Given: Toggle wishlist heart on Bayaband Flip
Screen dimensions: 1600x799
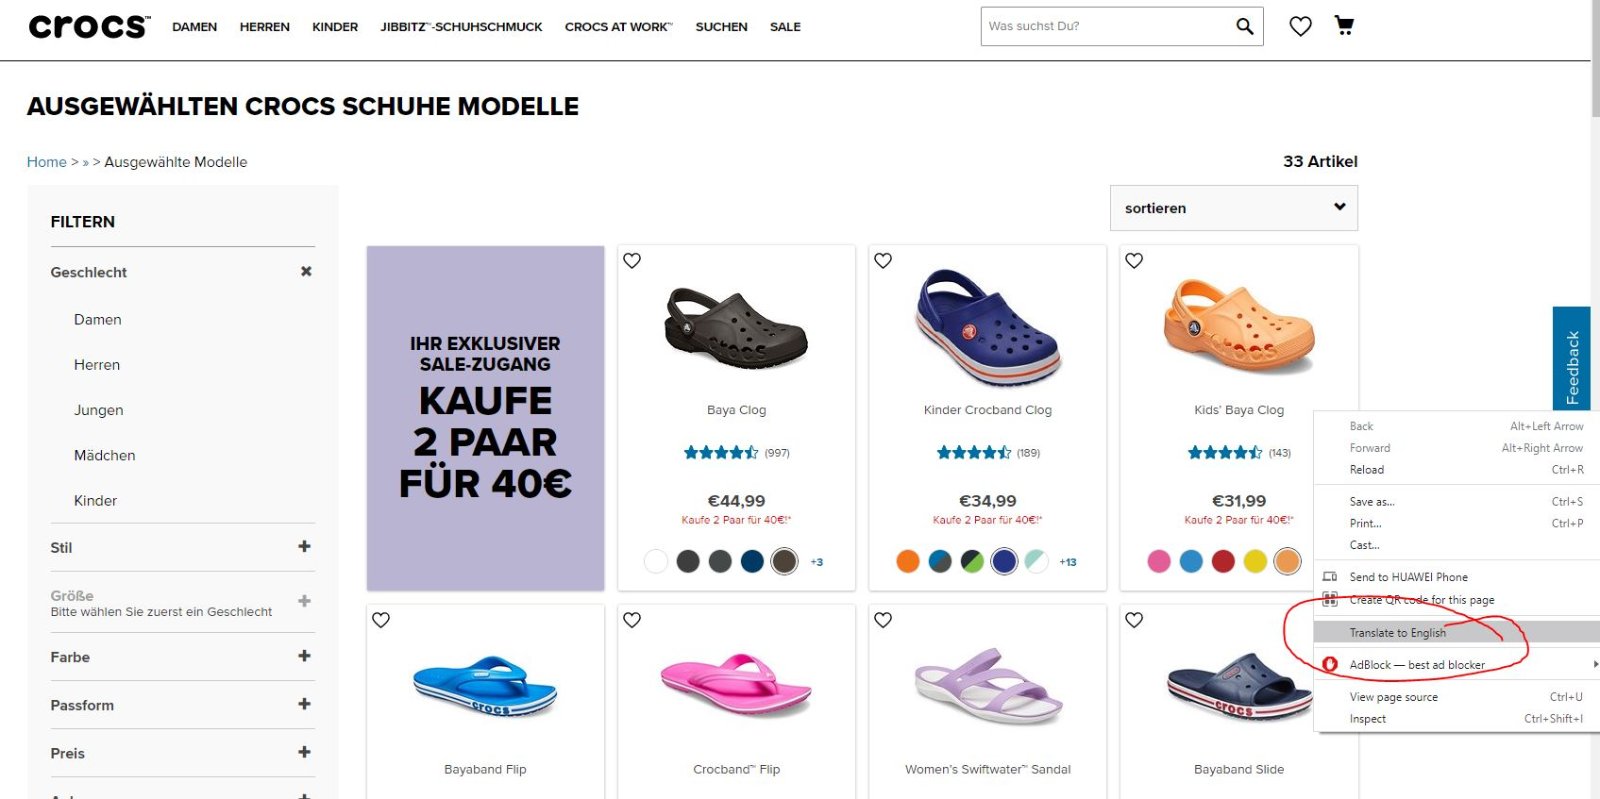Looking at the screenshot, I should tap(381, 620).
